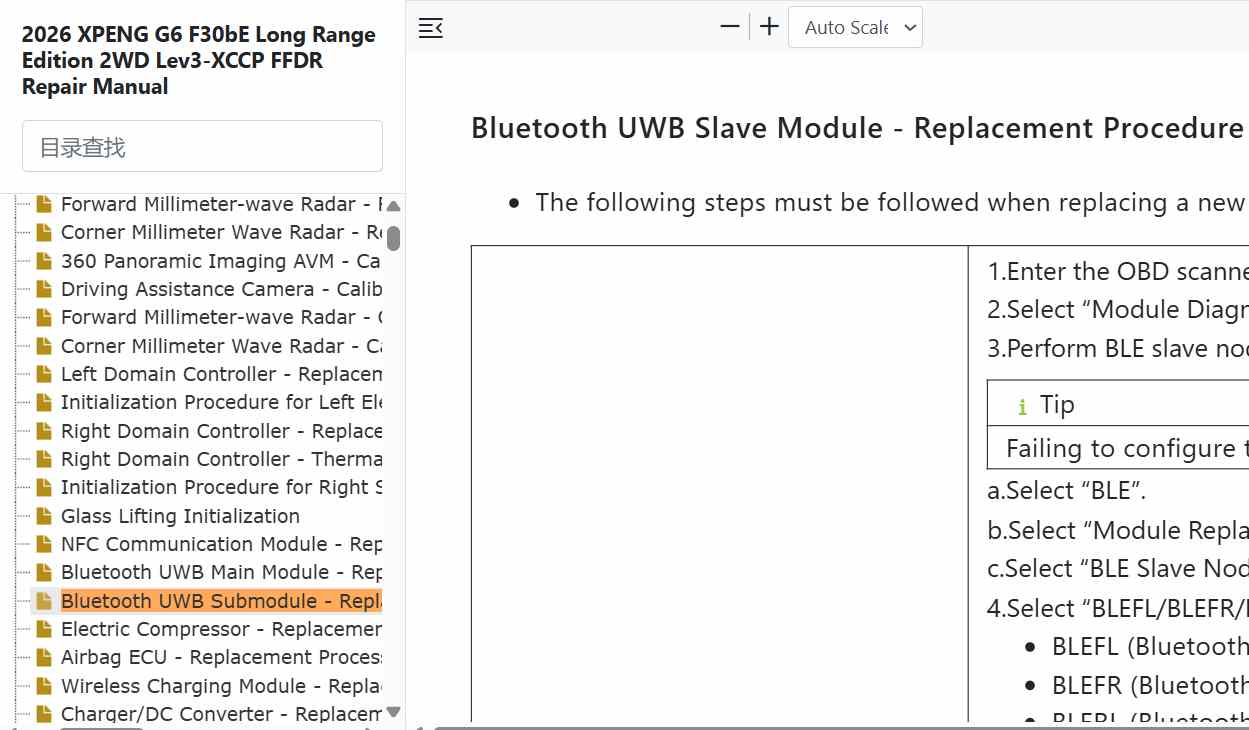Open Left Domain Controller - Replacement entry
Image resolution: width=1249 pixels, height=730 pixels.
click(x=221, y=374)
